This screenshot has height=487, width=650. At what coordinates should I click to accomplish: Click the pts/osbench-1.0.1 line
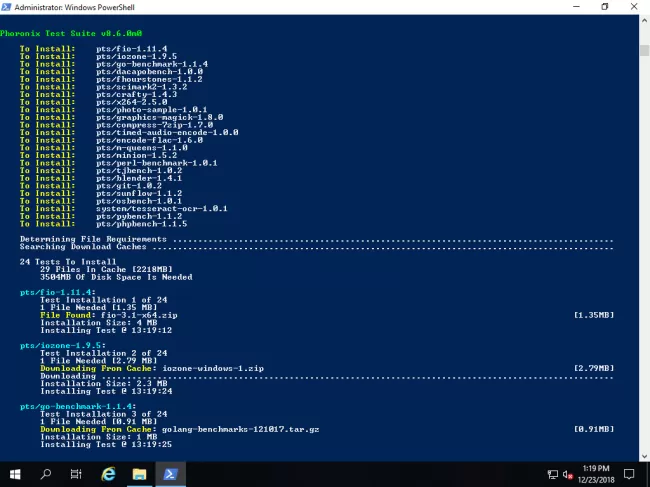[x=101, y=201]
